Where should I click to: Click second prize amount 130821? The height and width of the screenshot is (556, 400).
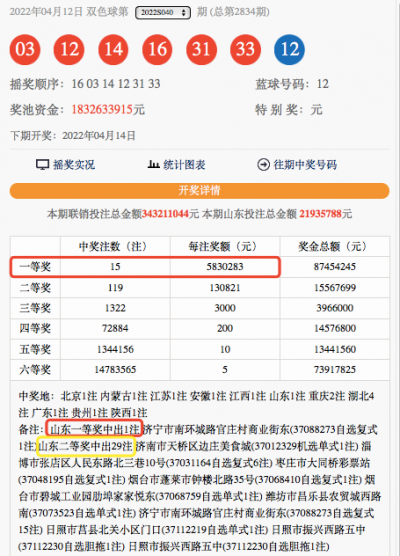point(225,287)
